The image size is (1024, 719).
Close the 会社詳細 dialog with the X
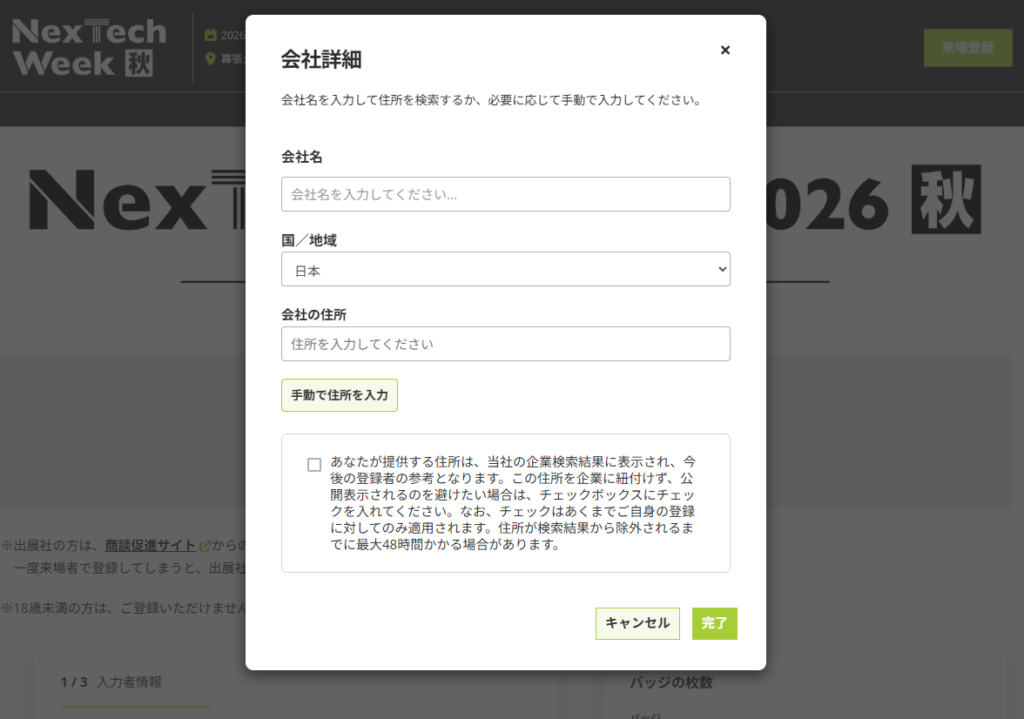725,50
